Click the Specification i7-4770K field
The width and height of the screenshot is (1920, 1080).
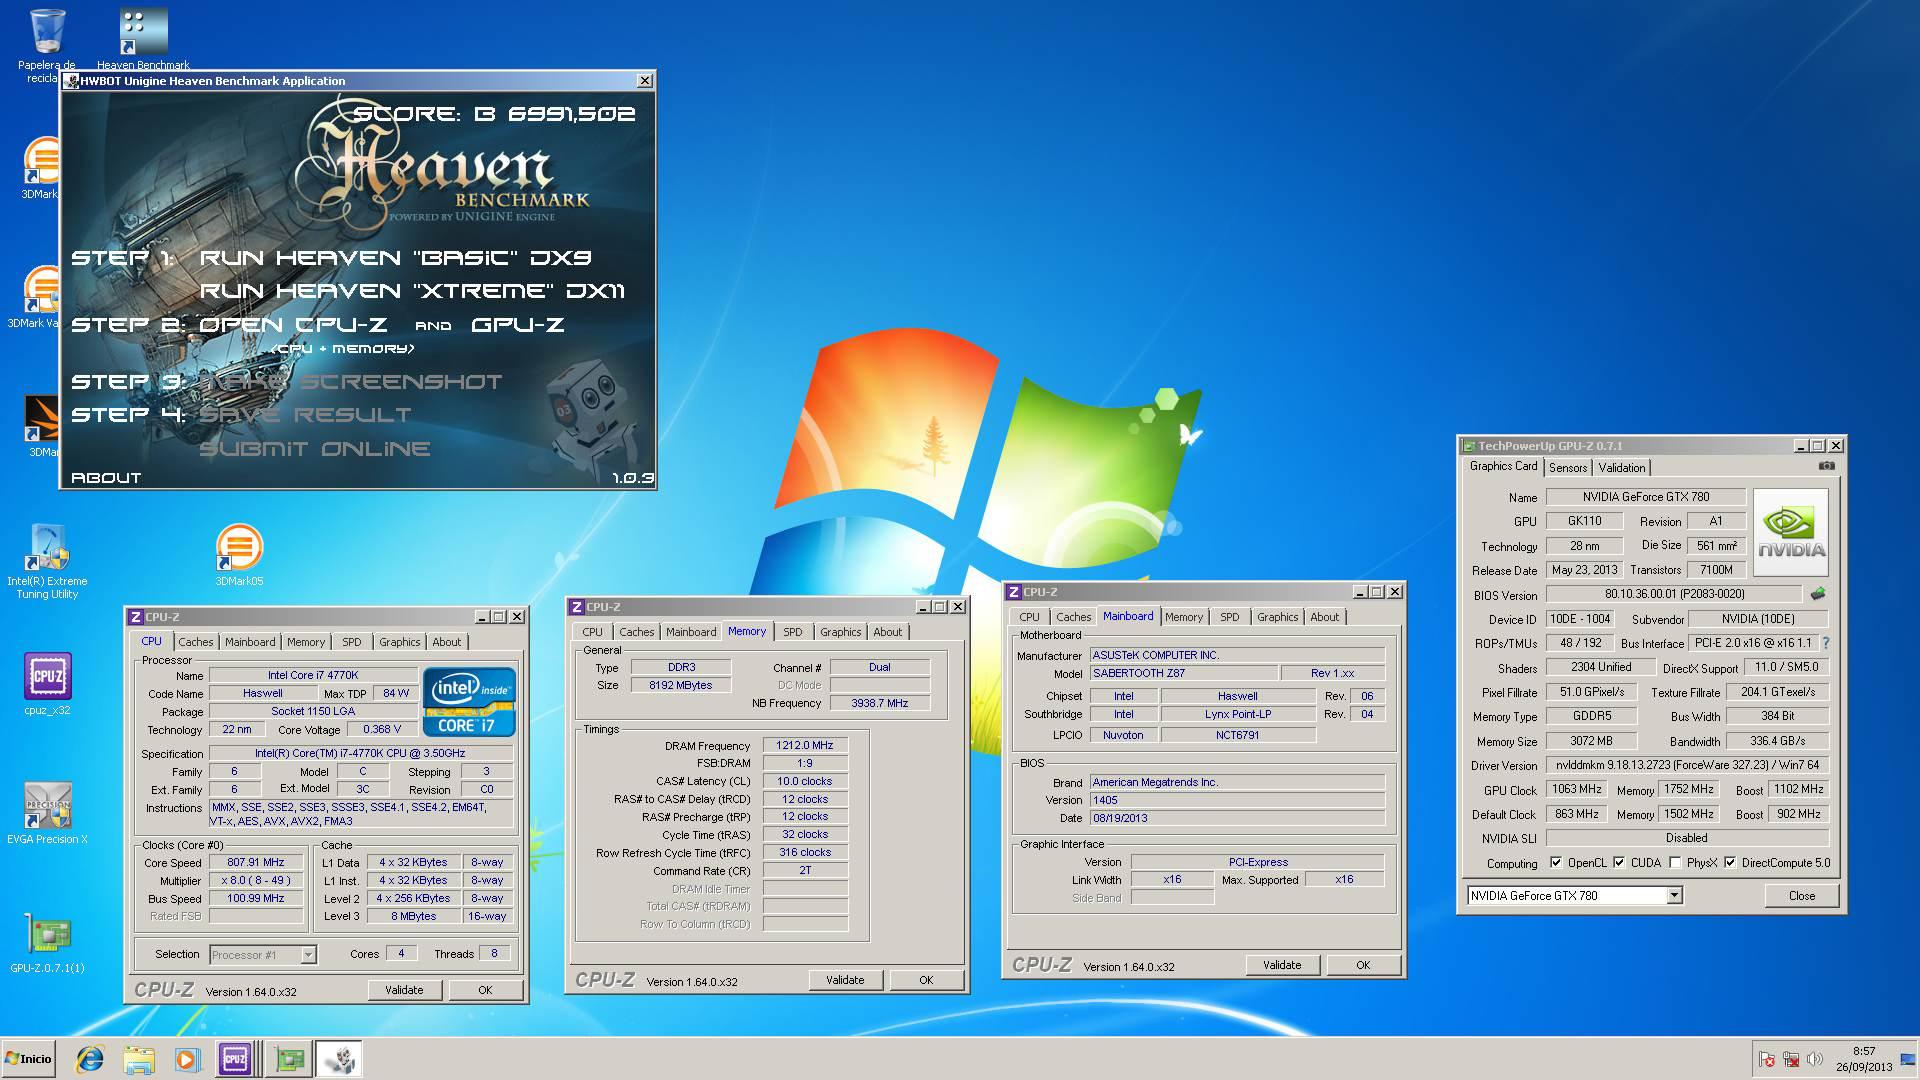point(360,753)
